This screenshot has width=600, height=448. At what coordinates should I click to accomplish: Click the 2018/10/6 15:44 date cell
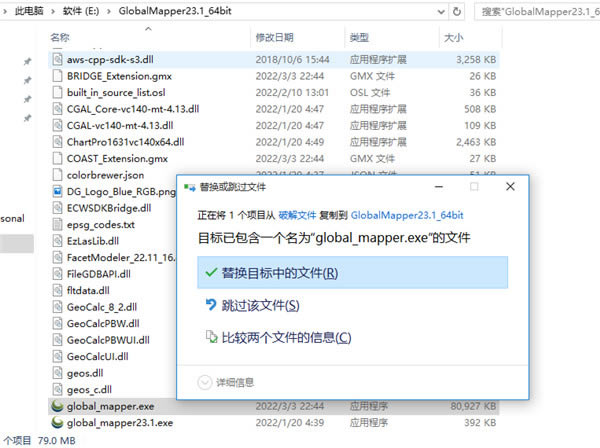292,60
